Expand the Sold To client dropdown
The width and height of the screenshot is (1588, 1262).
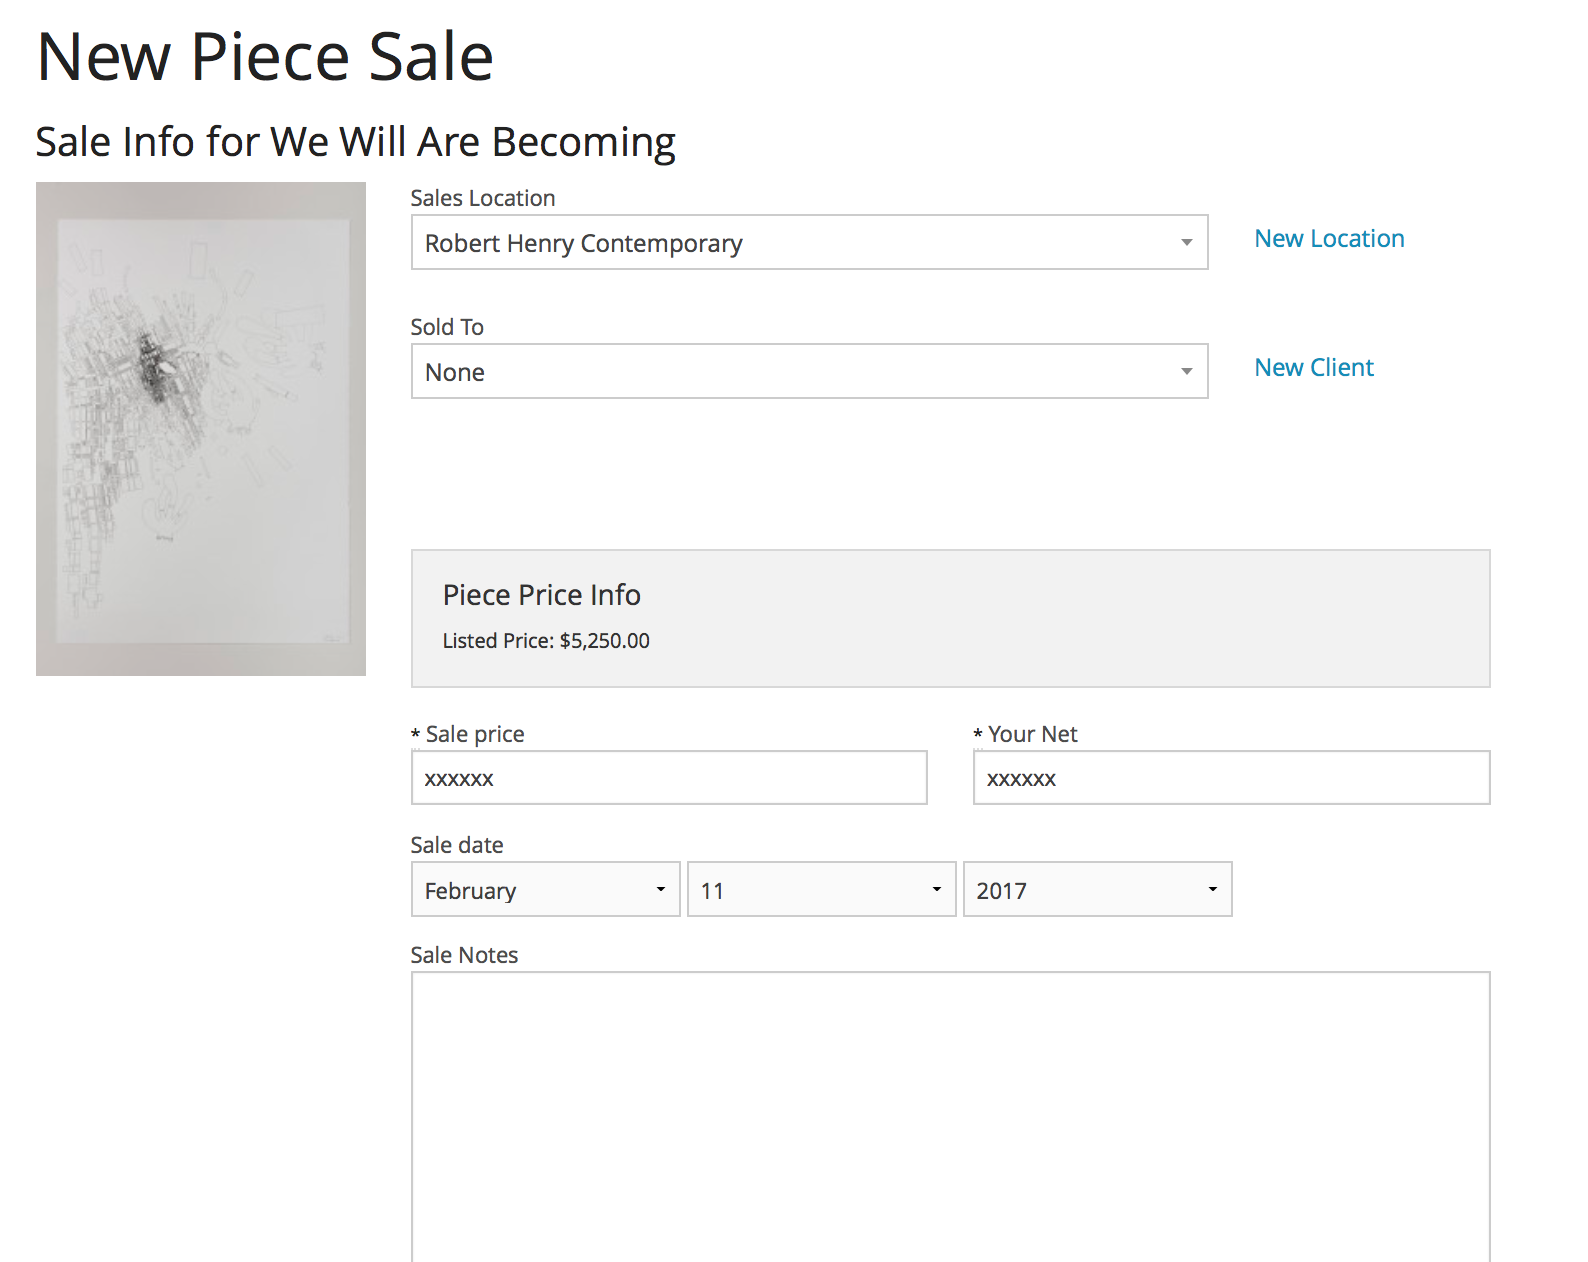[809, 372]
